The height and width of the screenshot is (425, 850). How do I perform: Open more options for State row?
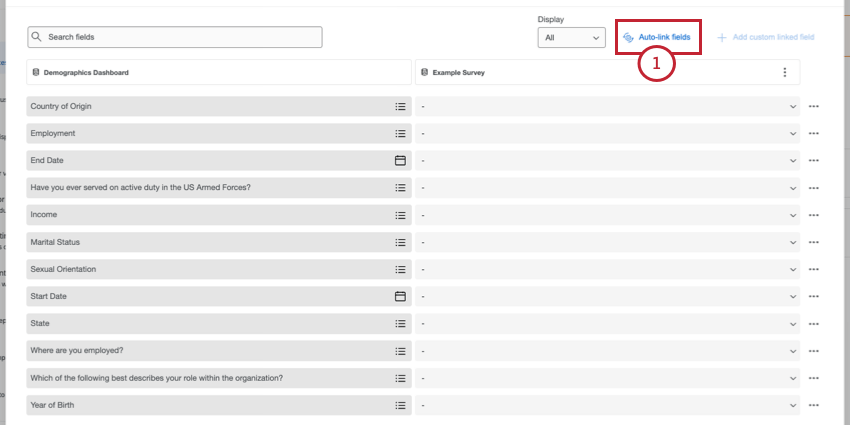[x=814, y=324]
